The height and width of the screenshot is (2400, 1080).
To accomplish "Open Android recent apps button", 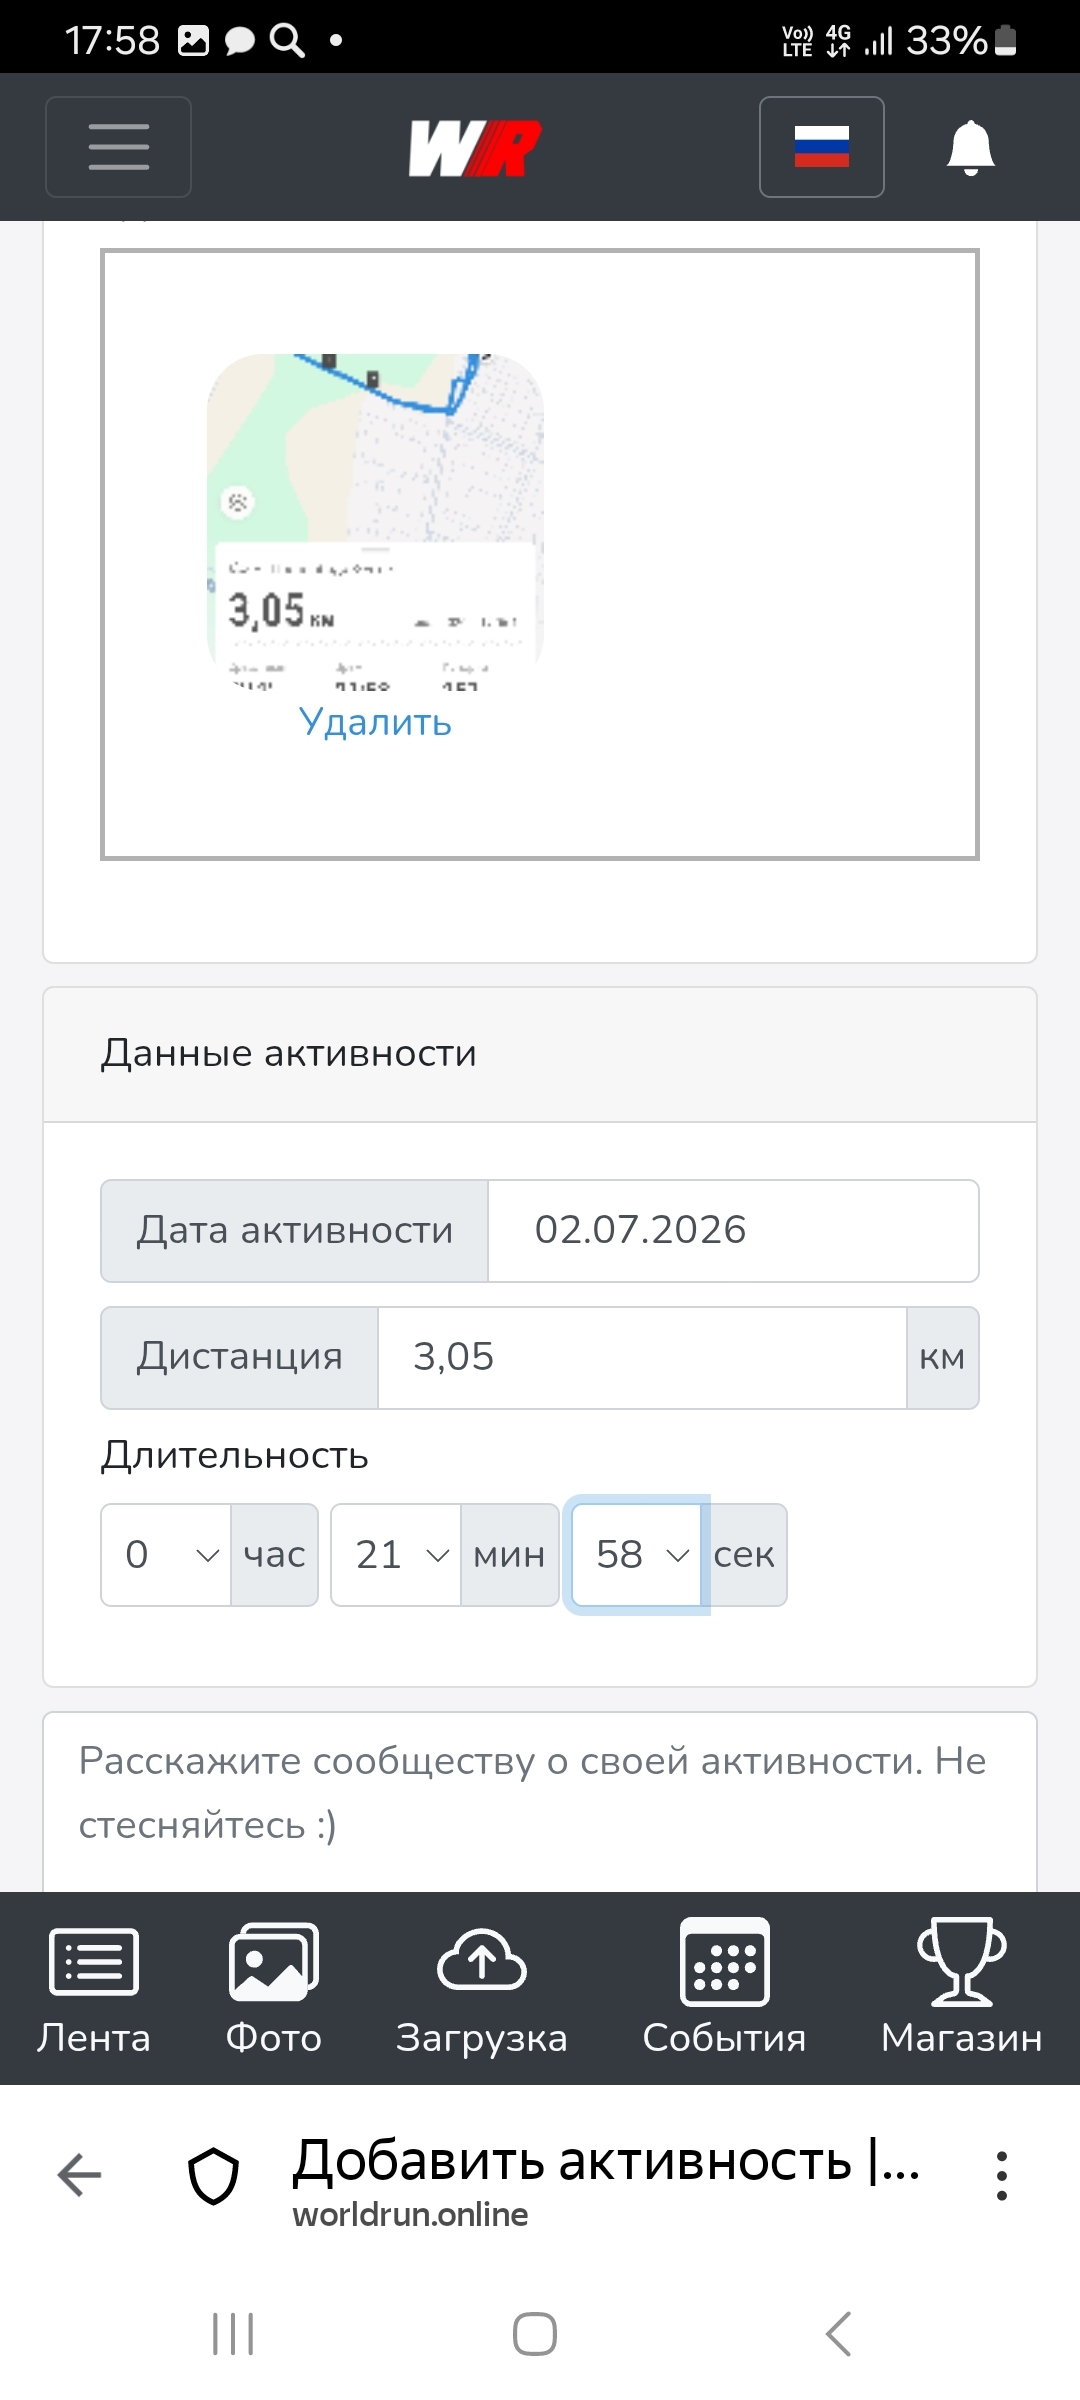I will coord(233,2334).
